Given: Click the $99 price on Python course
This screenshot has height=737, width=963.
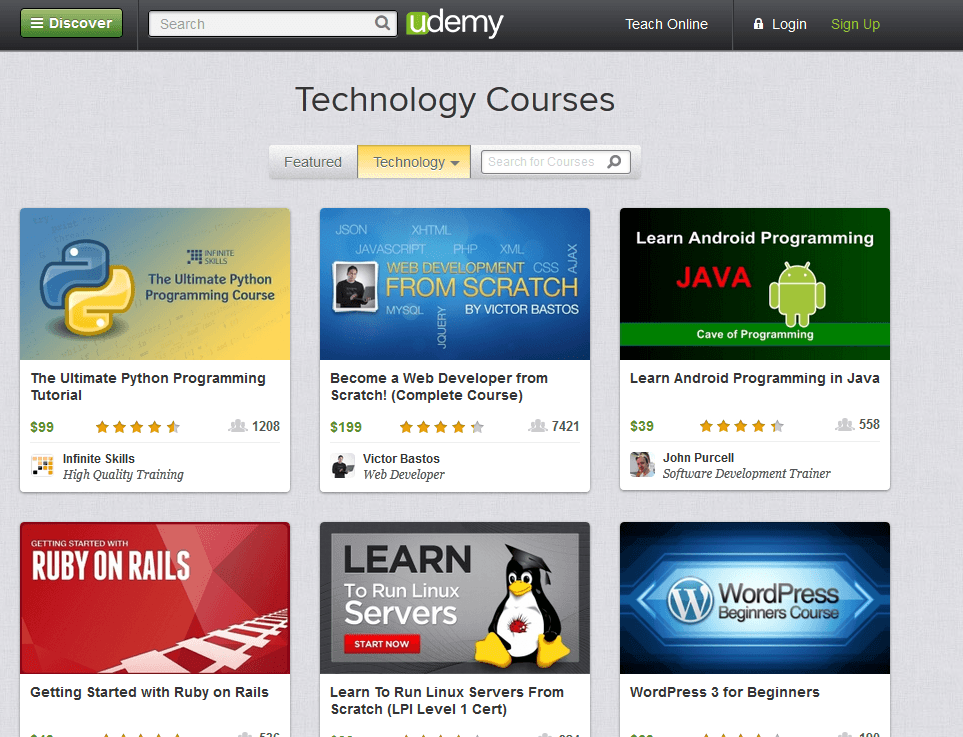Looking at the screenshot, I should [42, 427].
